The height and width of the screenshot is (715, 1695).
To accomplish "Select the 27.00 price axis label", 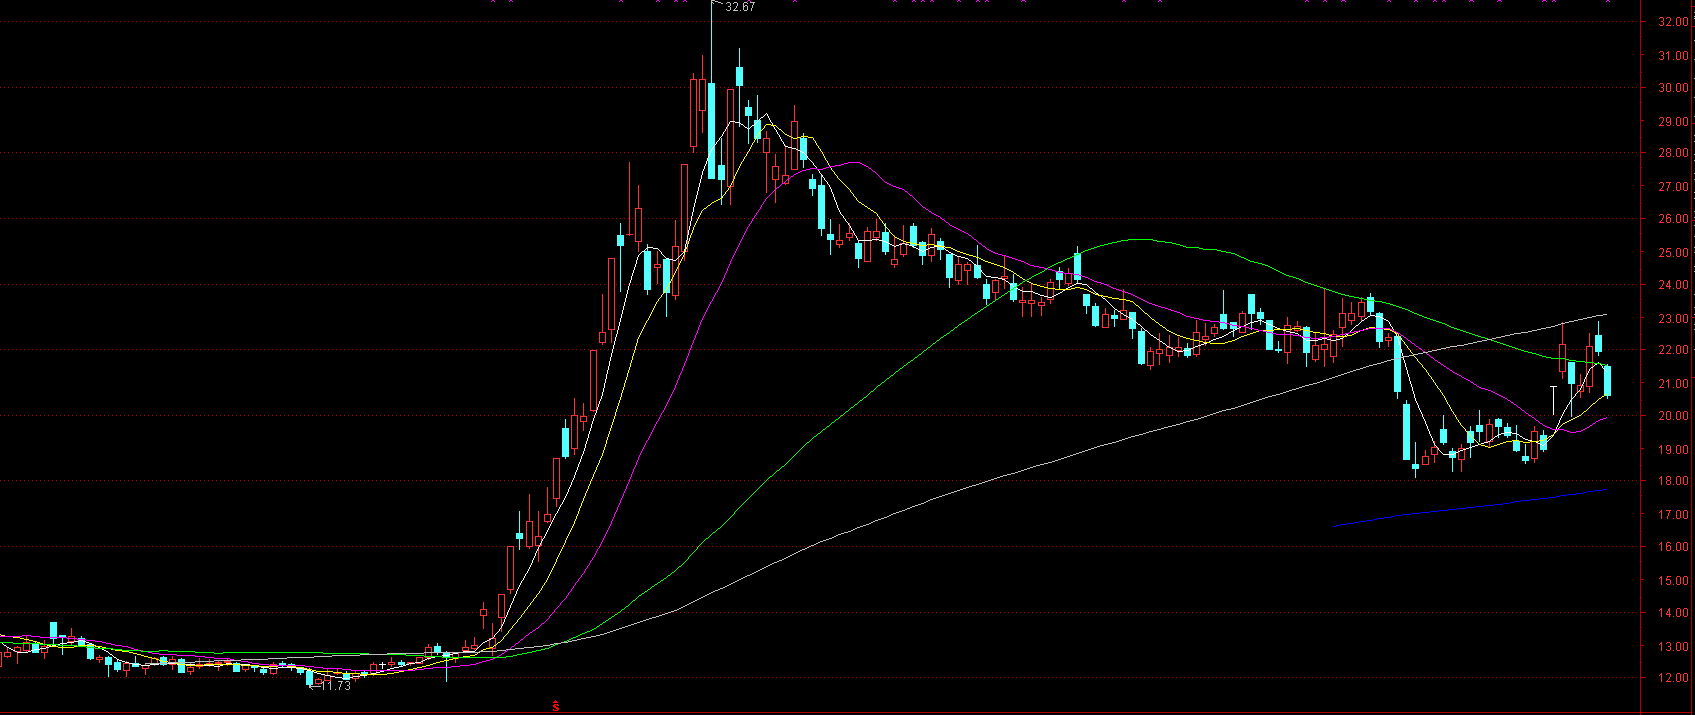I will tap(1673, 187).
